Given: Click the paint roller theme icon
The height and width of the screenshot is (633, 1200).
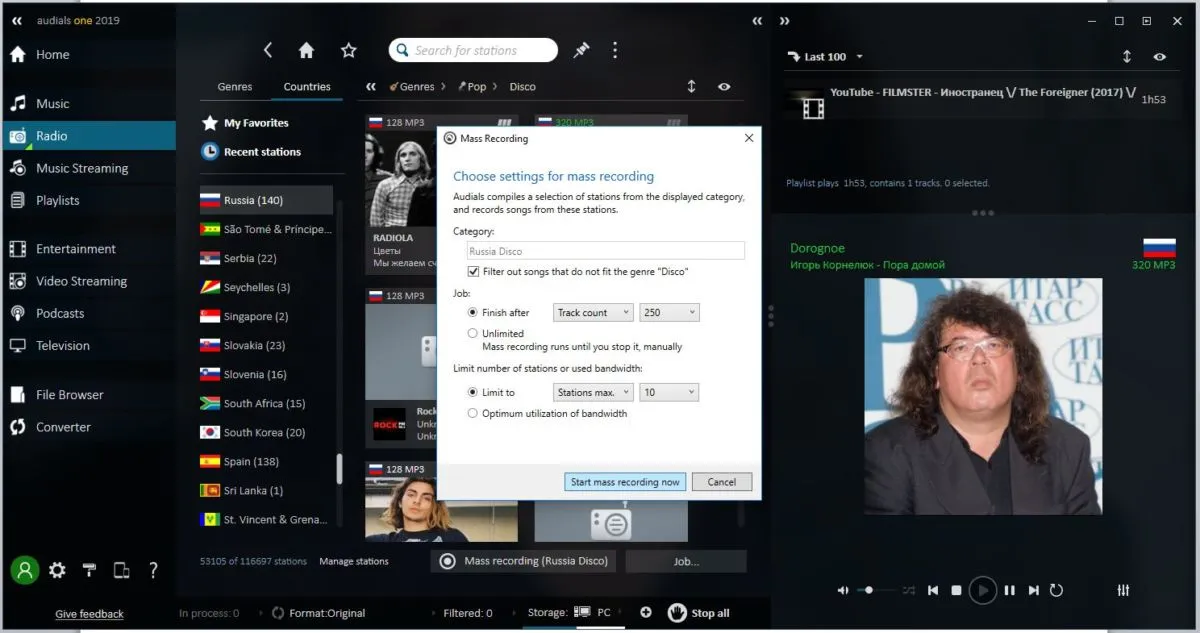Looking at the screenshot, I should tap(89, 571).
